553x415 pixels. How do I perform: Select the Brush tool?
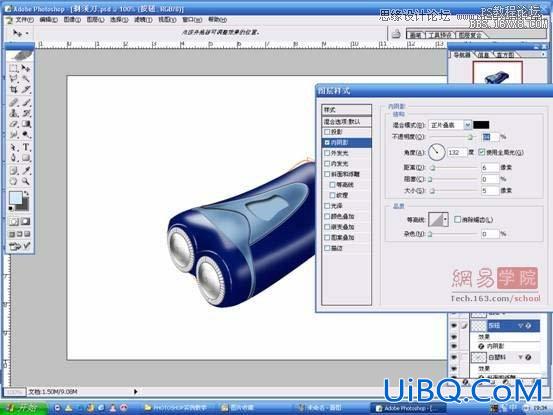point(26,103)
